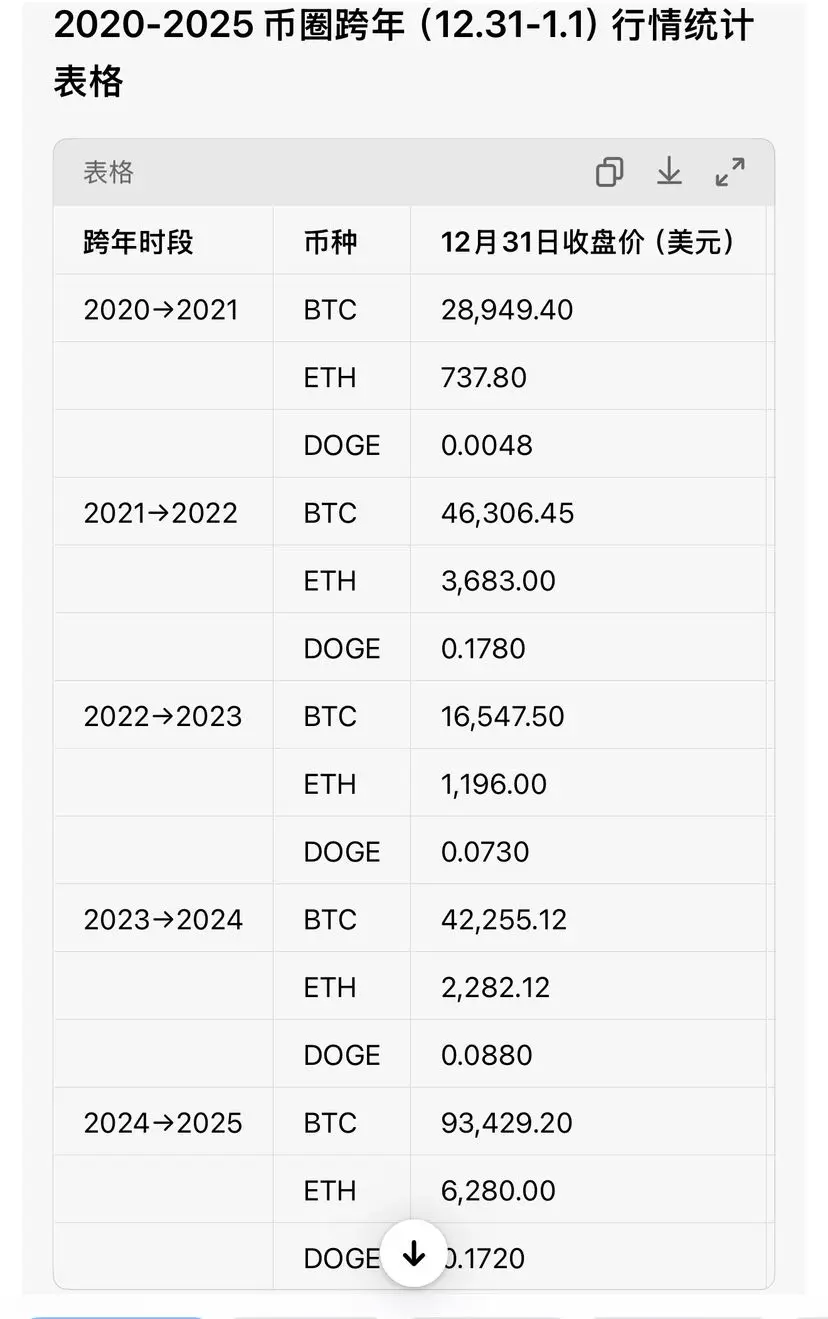Select the BTC price 93,429.20 cell

pyautogui.click(x=507, y=1123)
